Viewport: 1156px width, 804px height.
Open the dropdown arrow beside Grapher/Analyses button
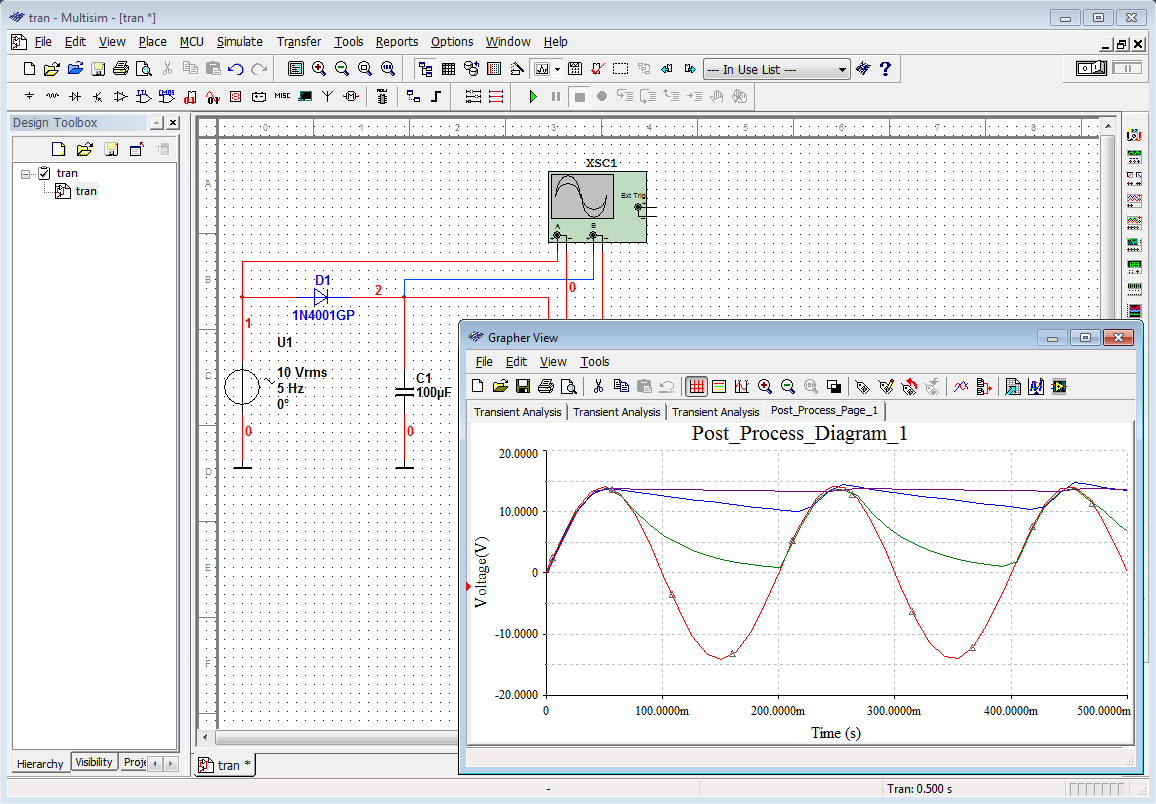pyautogui.click(x=557, y=69)
